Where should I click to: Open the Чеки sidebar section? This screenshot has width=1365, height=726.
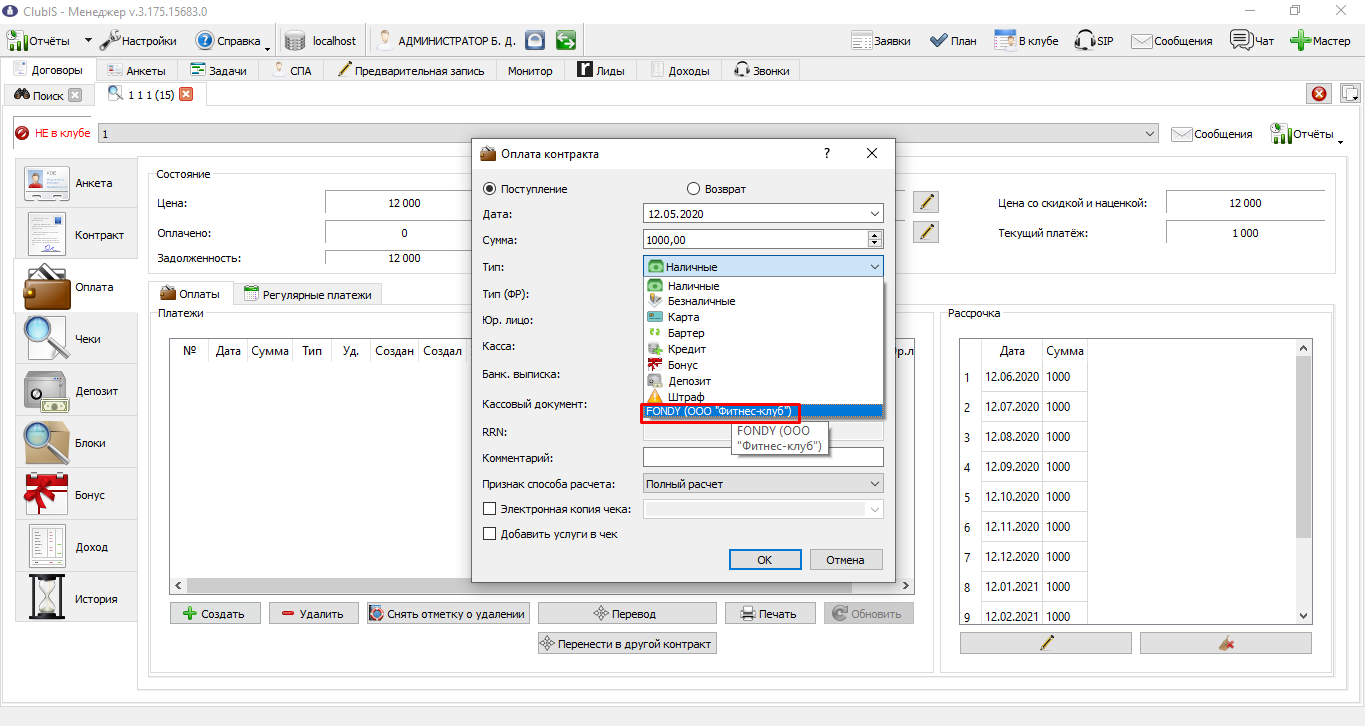tap(76, 339)
